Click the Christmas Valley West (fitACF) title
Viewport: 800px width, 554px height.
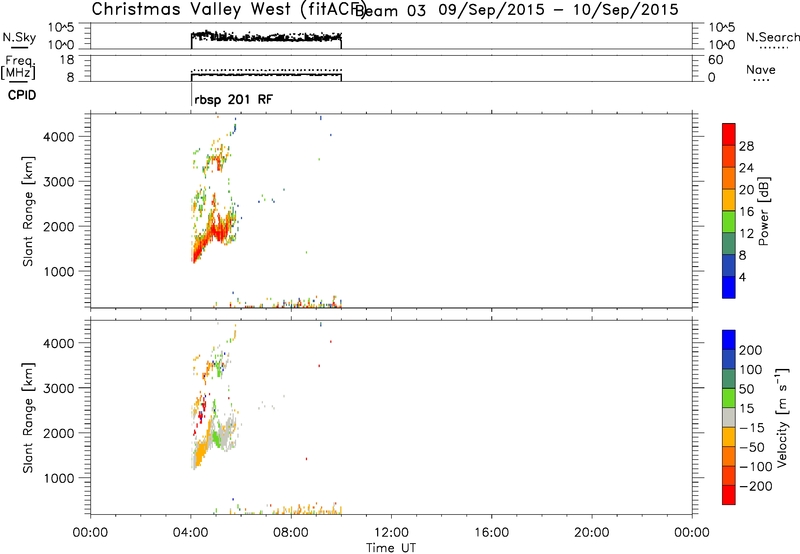(x=228, y=9)
